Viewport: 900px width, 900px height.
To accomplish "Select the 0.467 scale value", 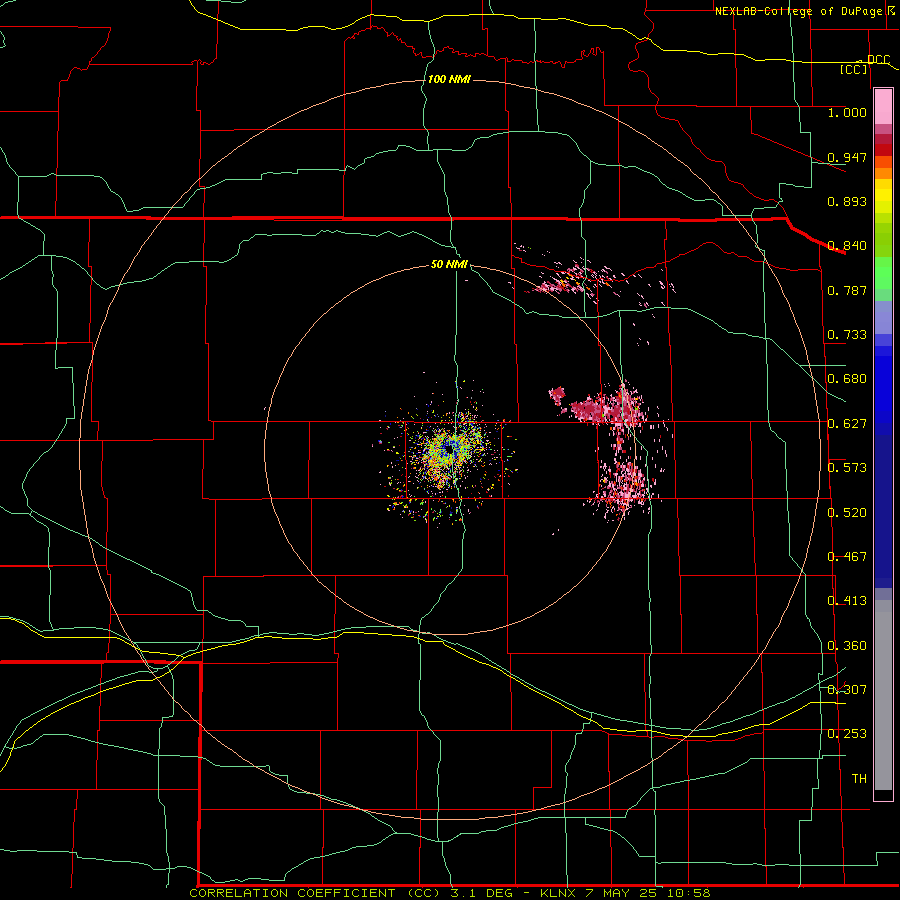I will pyautogui.click(x=847, y=557).
